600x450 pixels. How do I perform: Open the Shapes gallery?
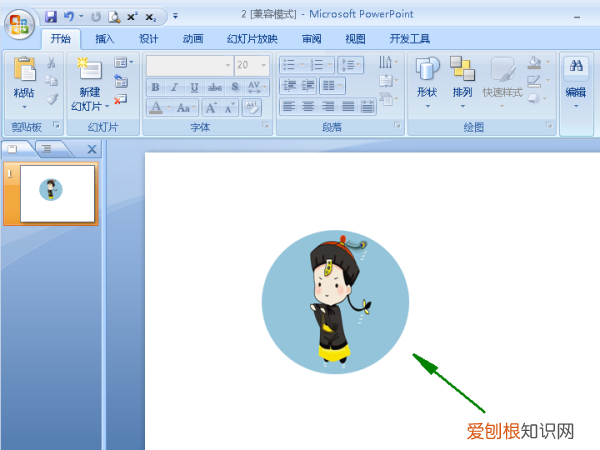(427, 83)
